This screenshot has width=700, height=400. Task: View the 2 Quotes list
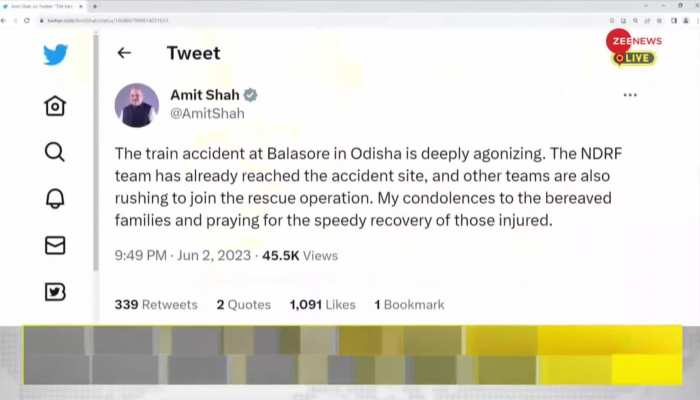pyautogui.click(x=244, y=304)
